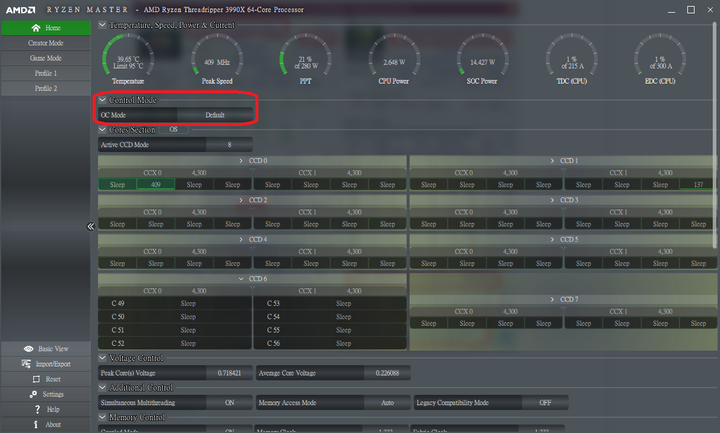Click the Reset icon in the sidebar
The height and width of the screenshot is (433, 720).
[x=36, y=379]
